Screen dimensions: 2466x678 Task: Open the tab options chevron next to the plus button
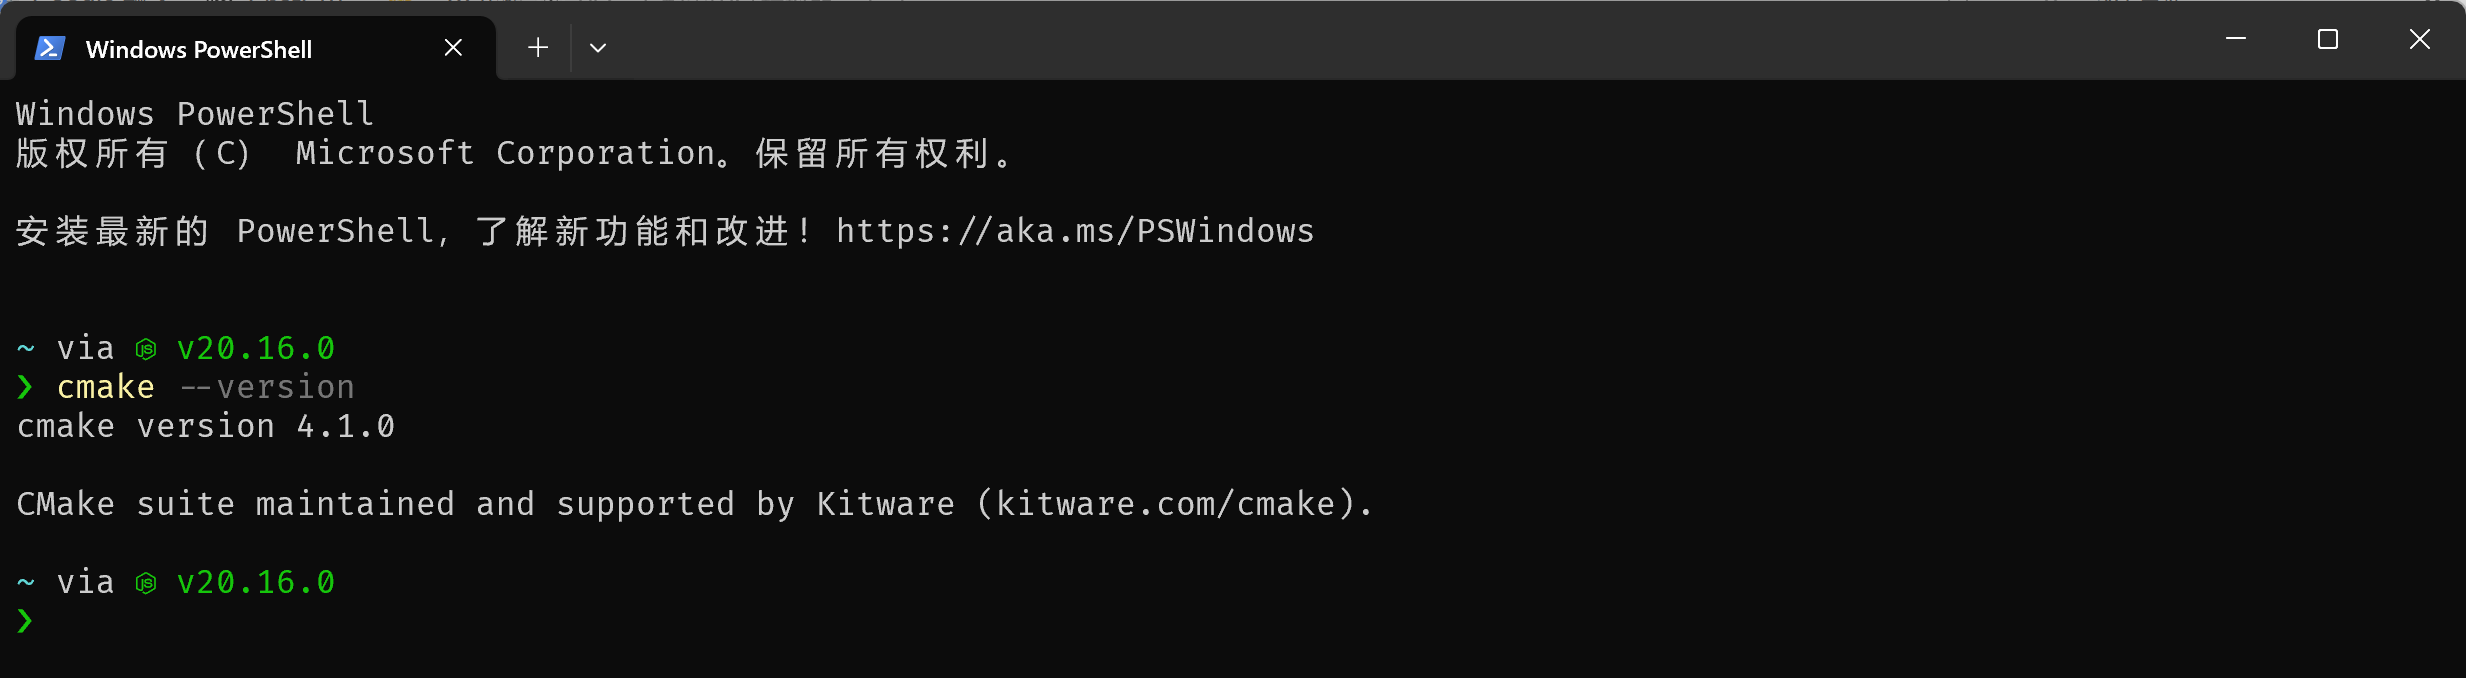pyautogui.click(x=597, y=47)
